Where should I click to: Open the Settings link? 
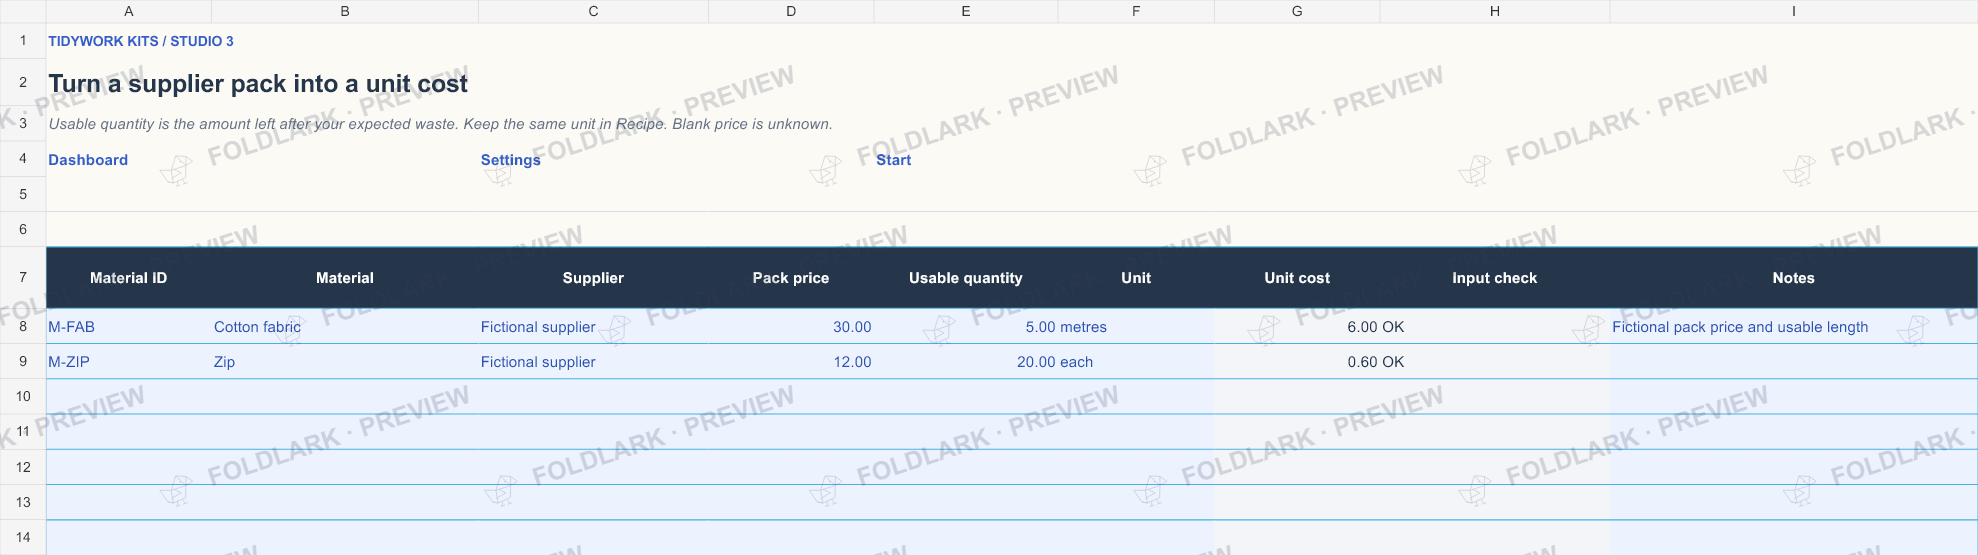click(x=510, y=160)
